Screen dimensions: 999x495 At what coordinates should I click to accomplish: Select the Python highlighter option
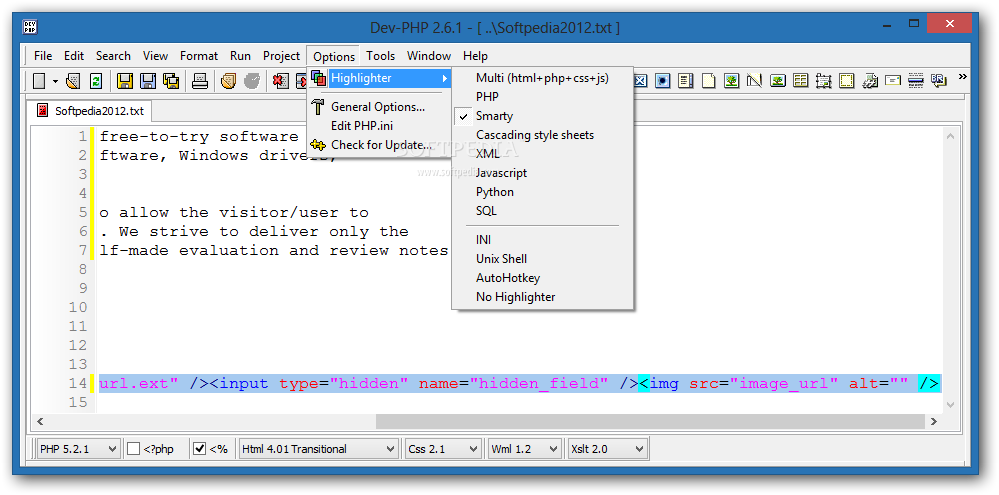pyautogui.click(x=543, y=192)
